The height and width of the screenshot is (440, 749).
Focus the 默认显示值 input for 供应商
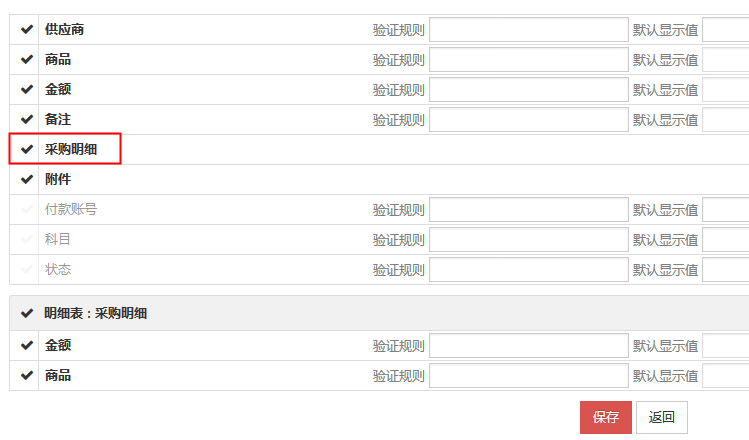(x=725, y=30)
